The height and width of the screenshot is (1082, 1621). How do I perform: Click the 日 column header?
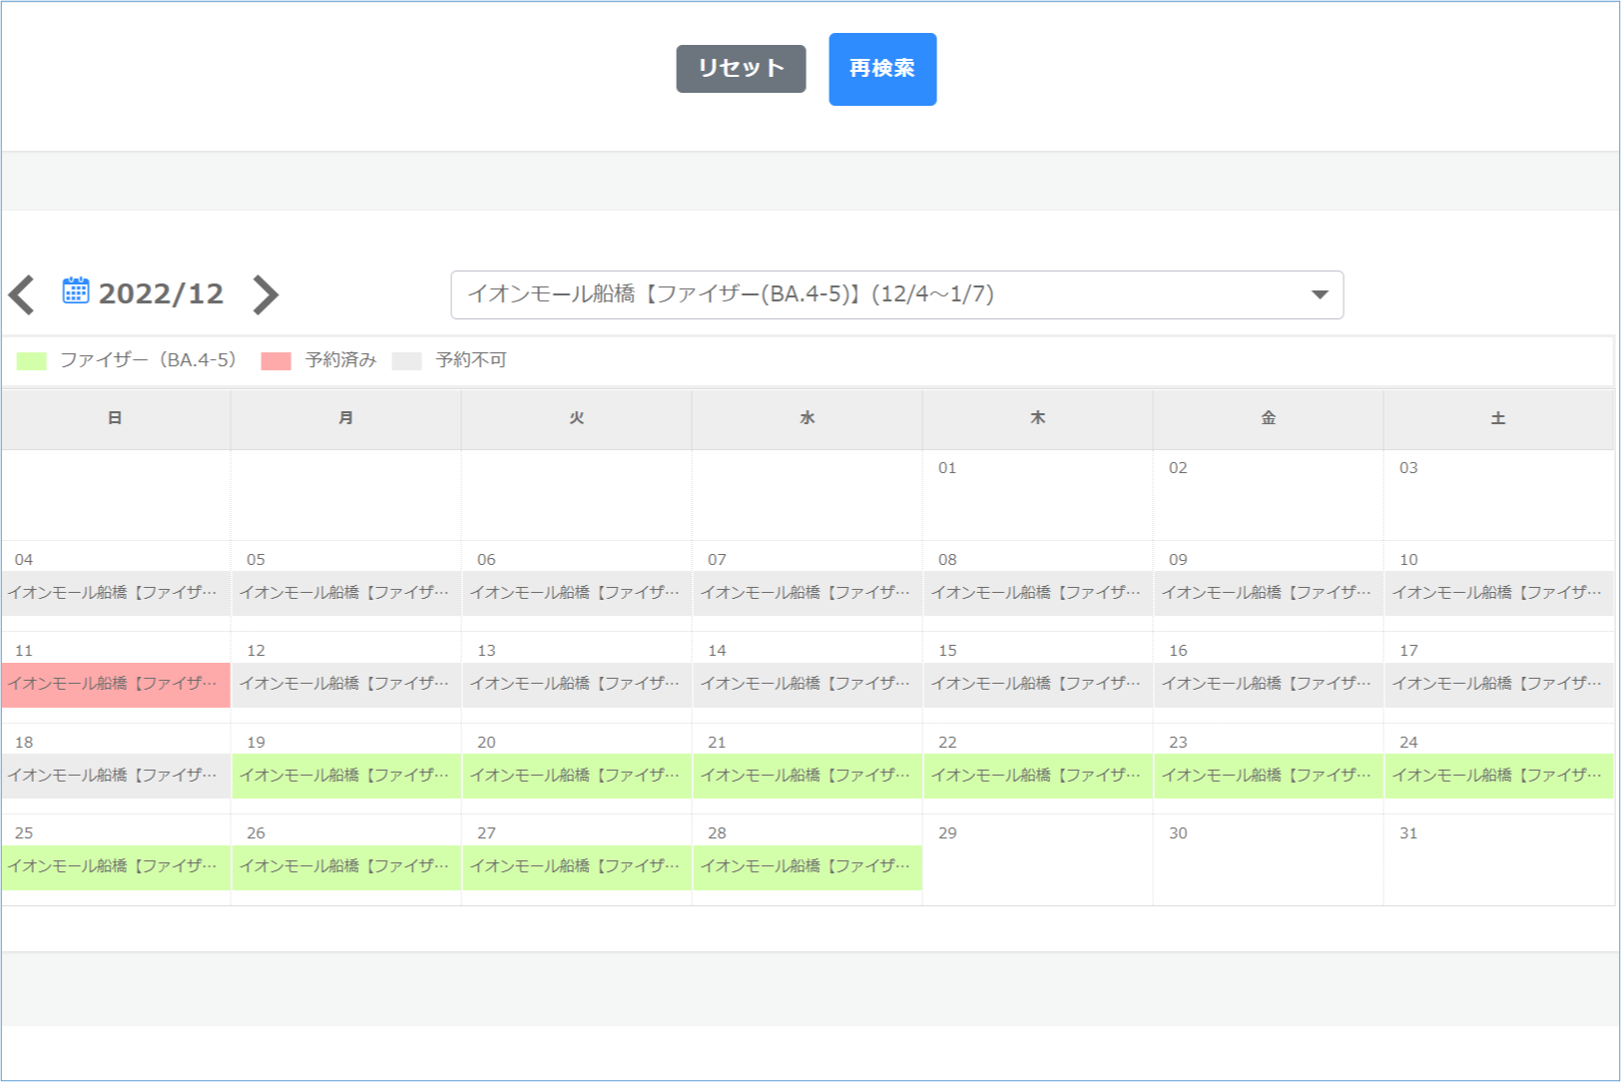pyautogui.click(x=116, y=419)
